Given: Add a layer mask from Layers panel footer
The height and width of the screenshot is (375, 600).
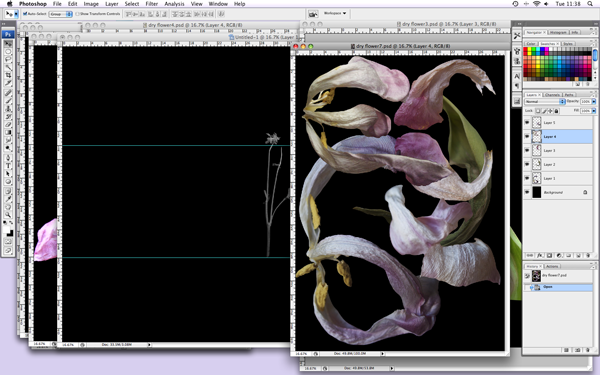Looking at the screenshot, I should 549,255.
